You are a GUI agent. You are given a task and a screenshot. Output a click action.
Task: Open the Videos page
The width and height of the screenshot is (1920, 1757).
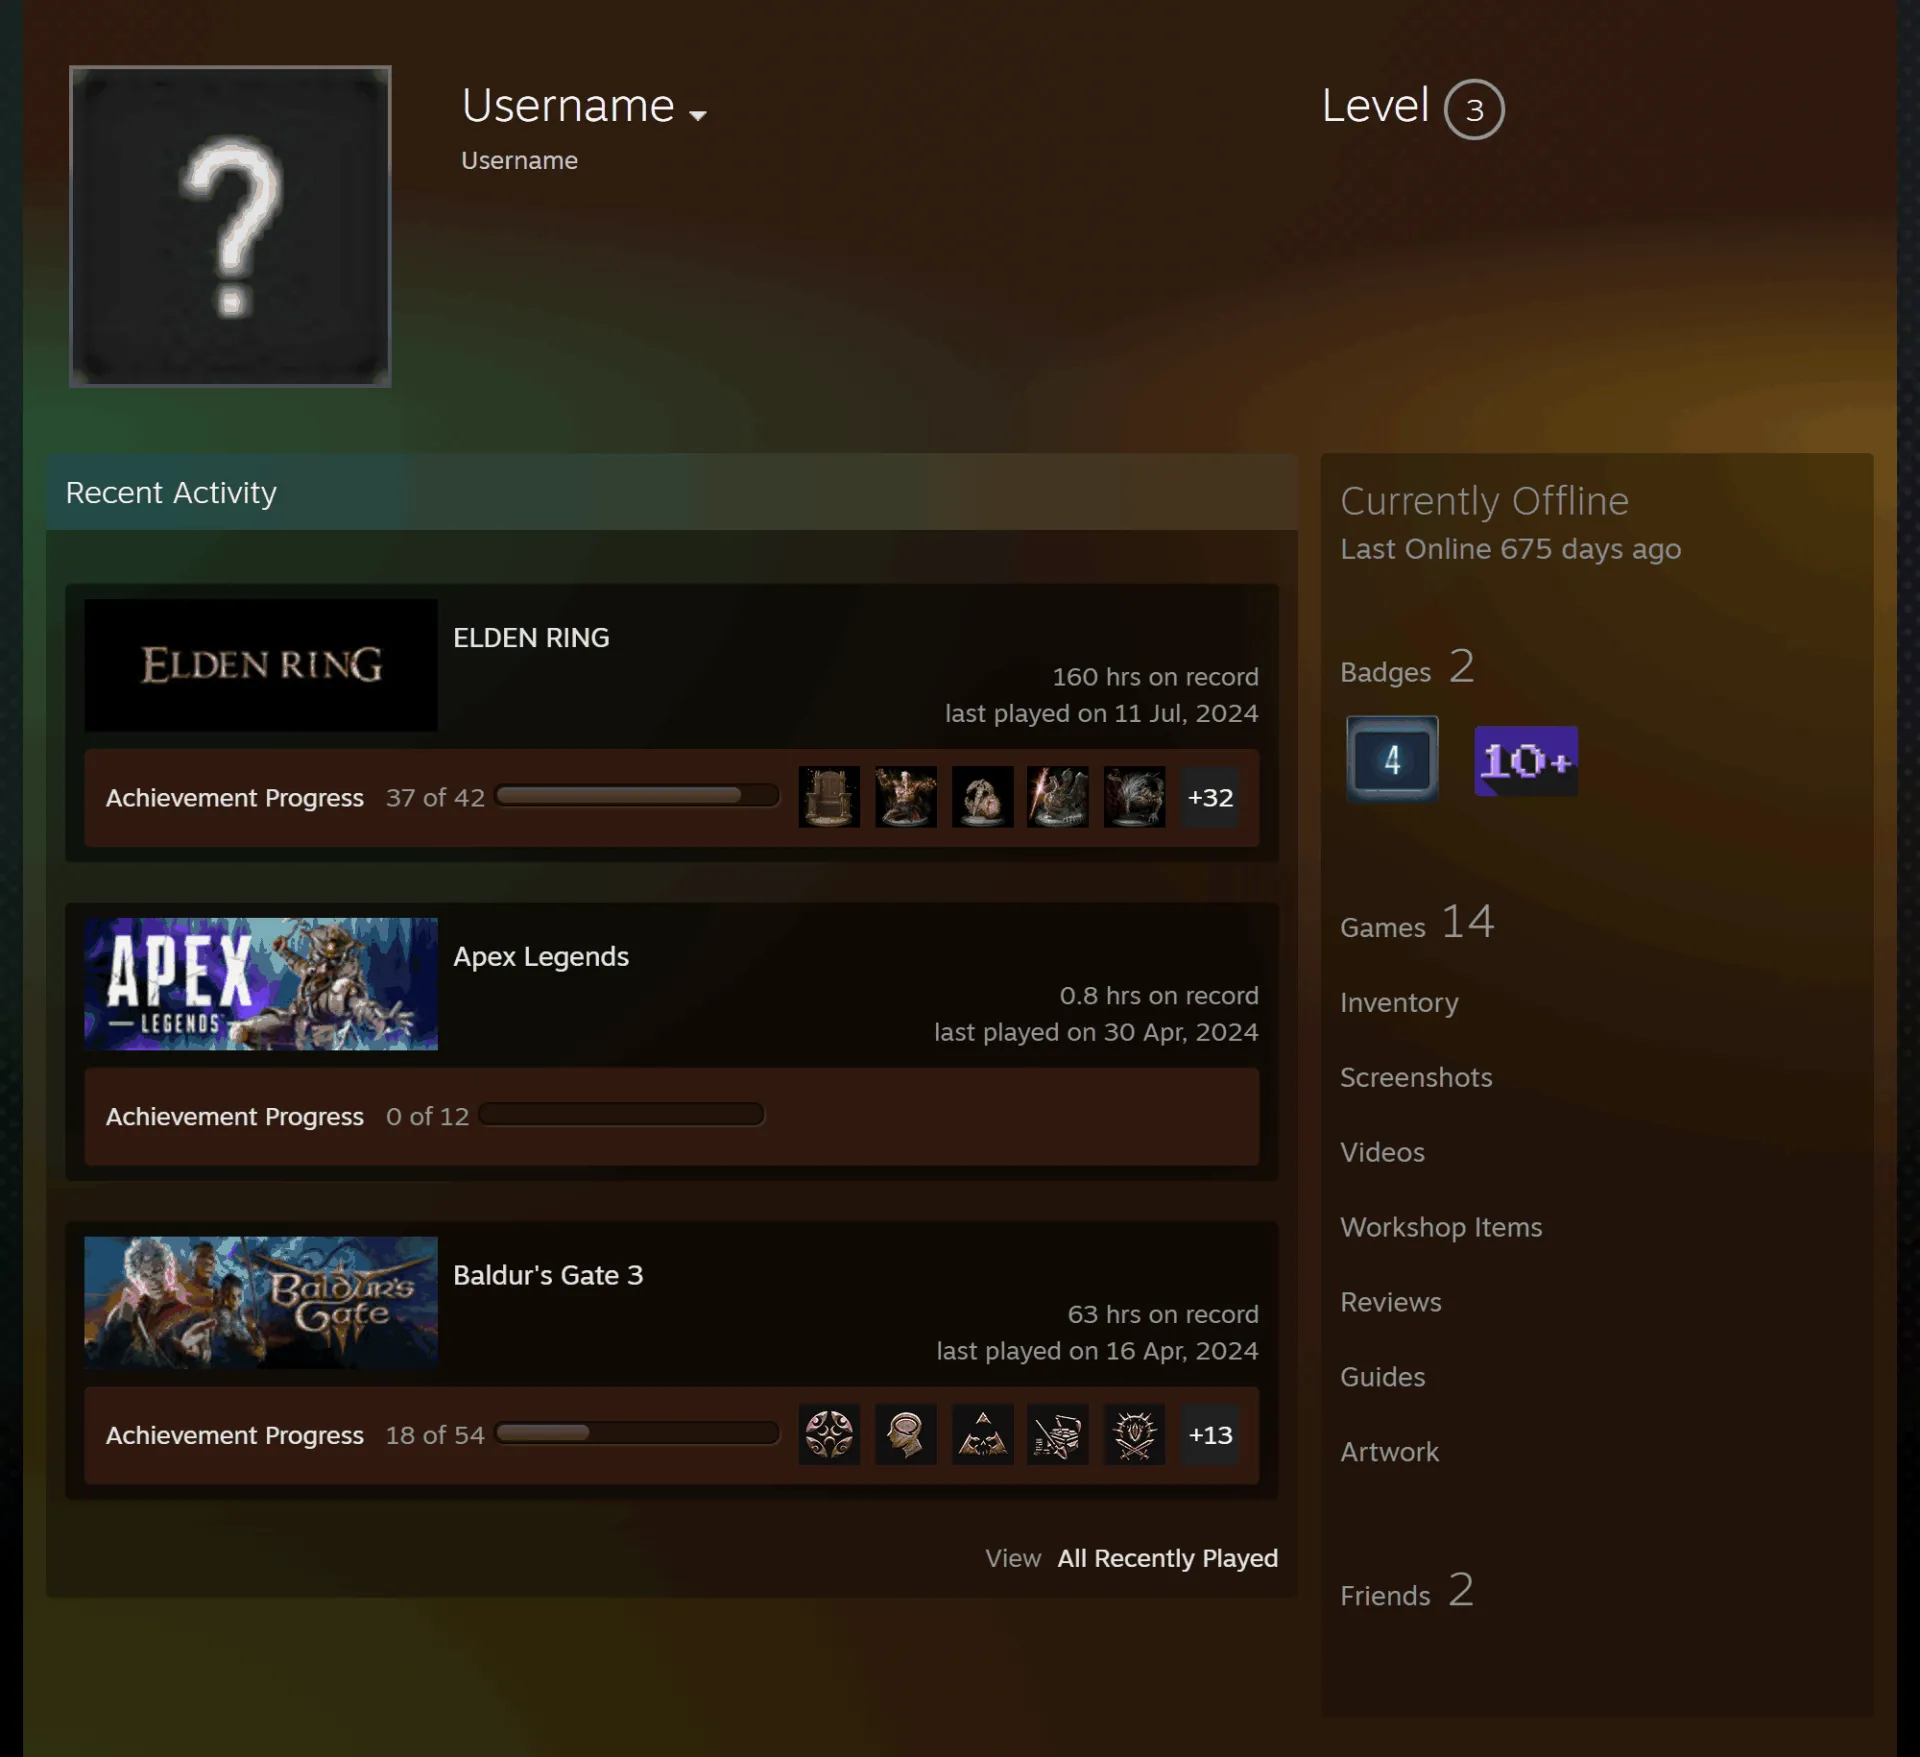1382,1152
